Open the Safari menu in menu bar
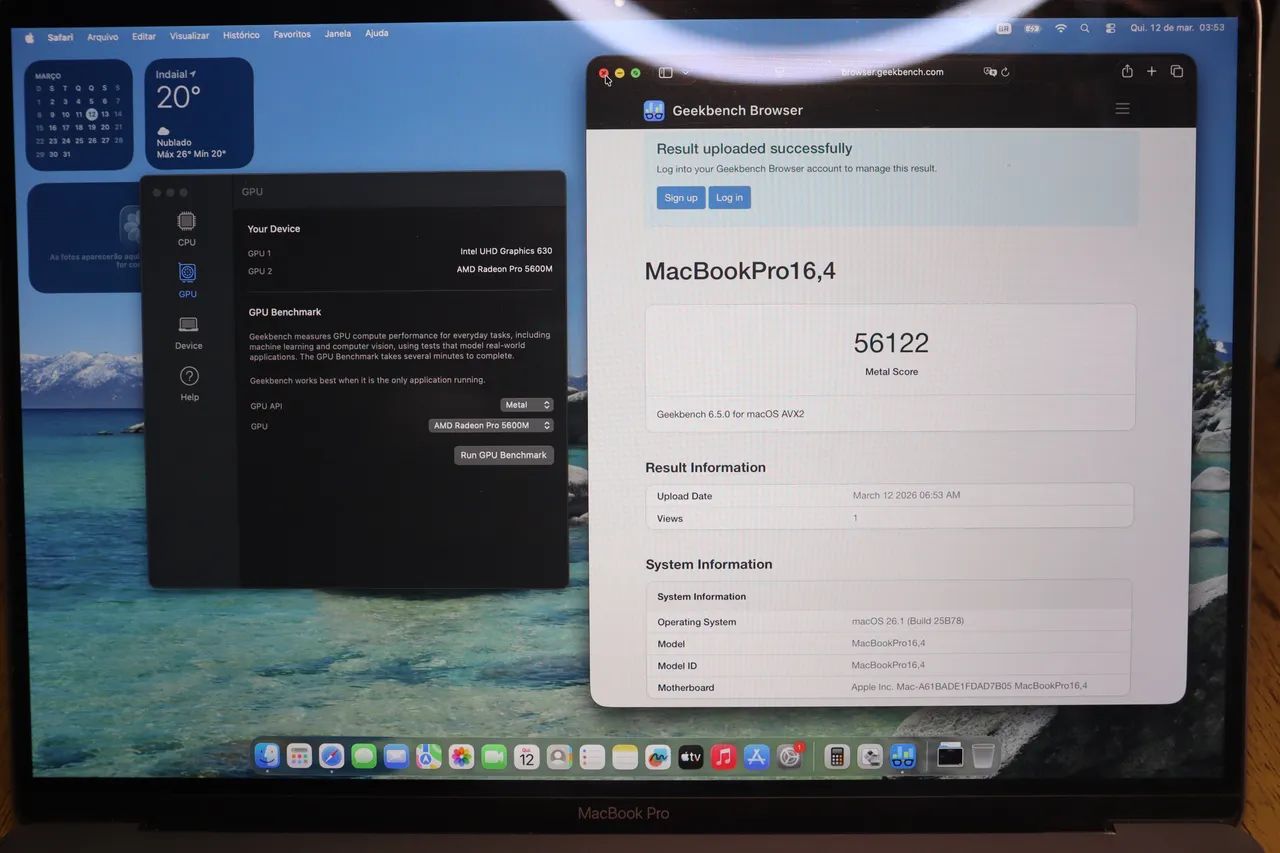 pos(60,37)
